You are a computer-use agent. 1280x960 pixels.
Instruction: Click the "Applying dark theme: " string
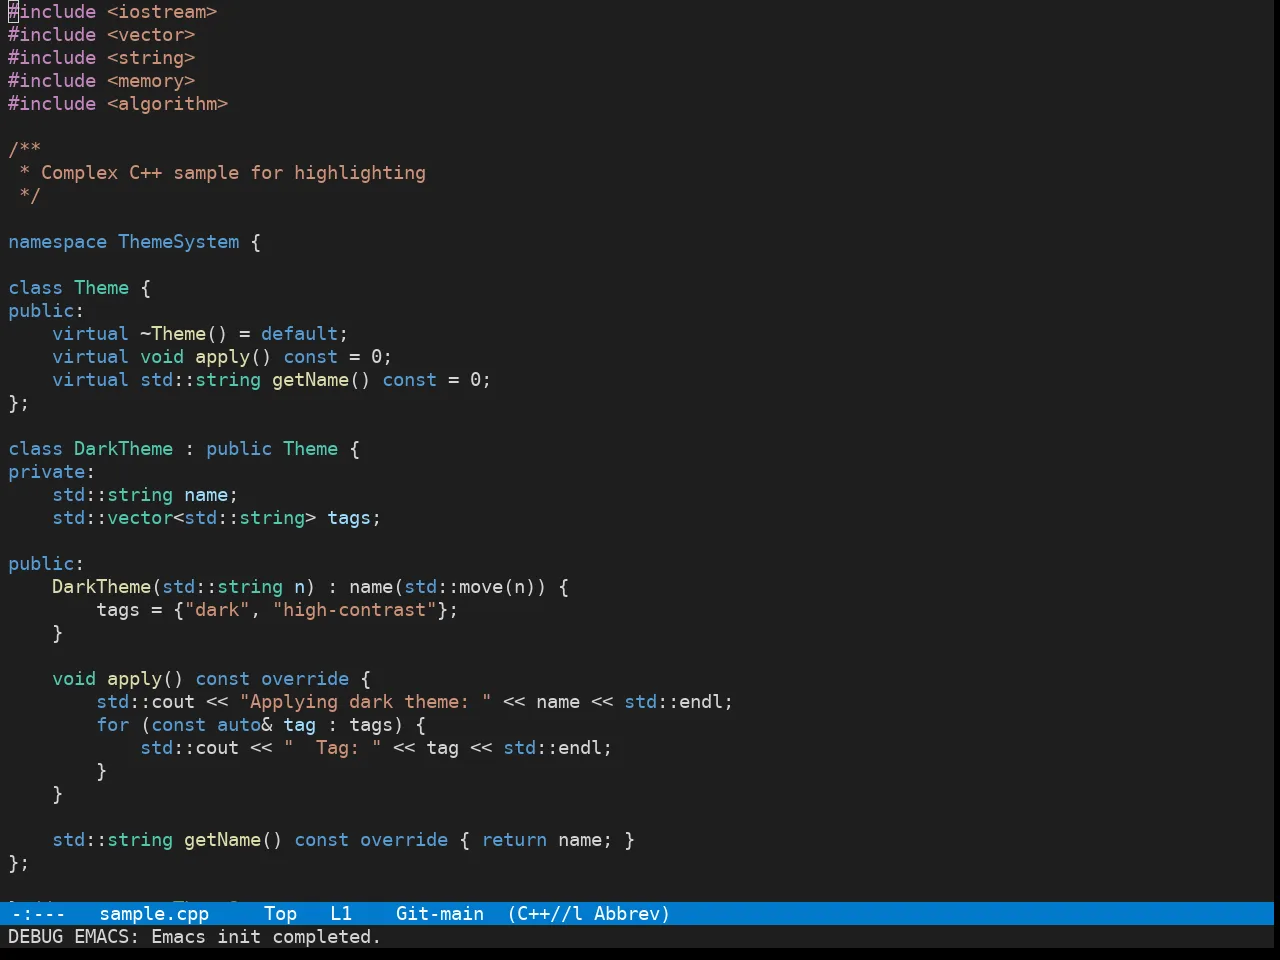(x=366, y=702)
